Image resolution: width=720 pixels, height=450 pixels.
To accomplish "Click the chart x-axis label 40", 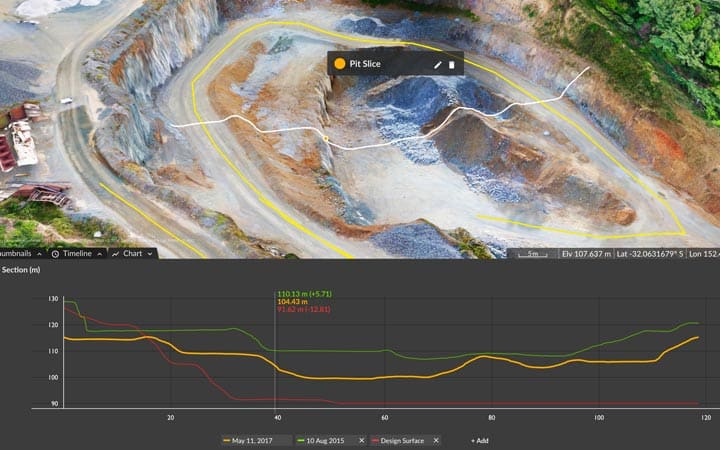I will click(x=277, y=418).
